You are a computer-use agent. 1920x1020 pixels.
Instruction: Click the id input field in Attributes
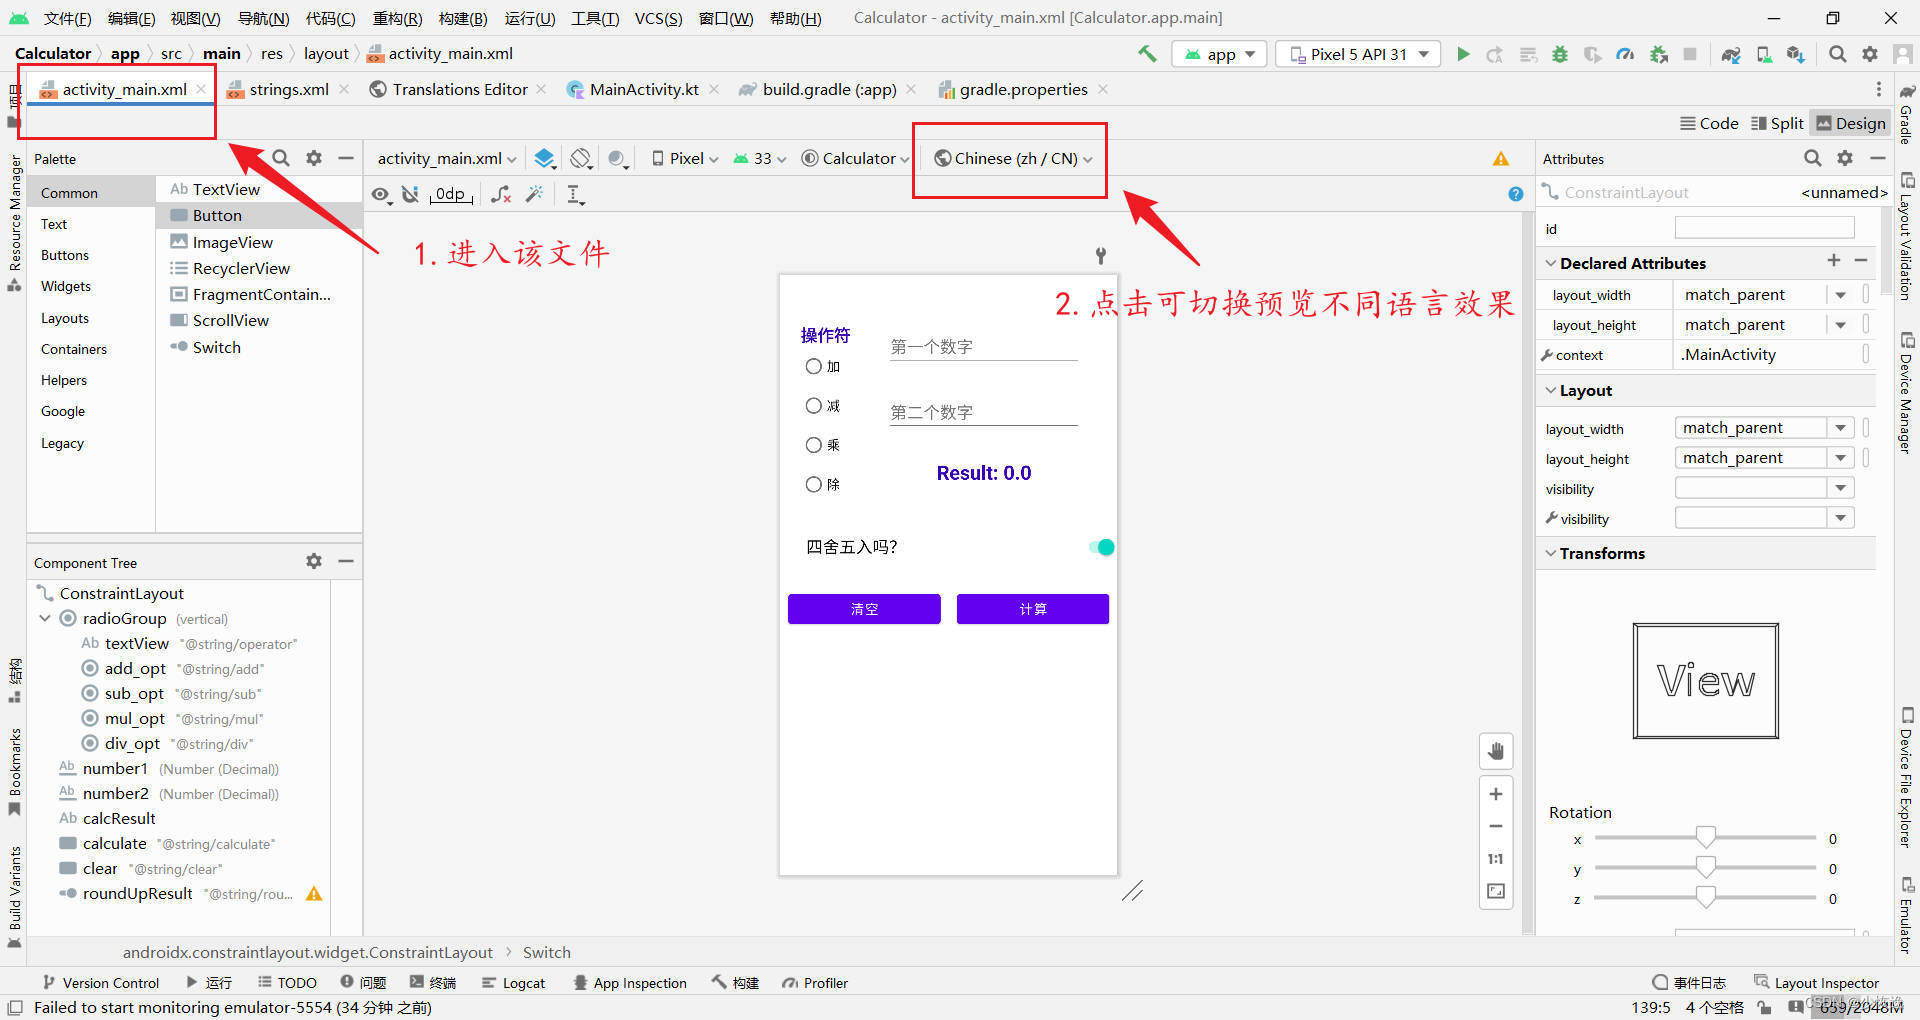tap(1764, 228)
